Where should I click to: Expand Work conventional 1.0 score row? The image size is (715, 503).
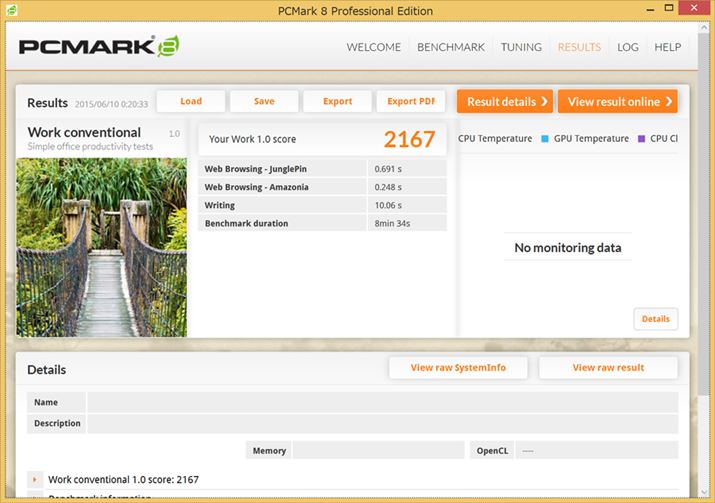click(x=35, y=479)
